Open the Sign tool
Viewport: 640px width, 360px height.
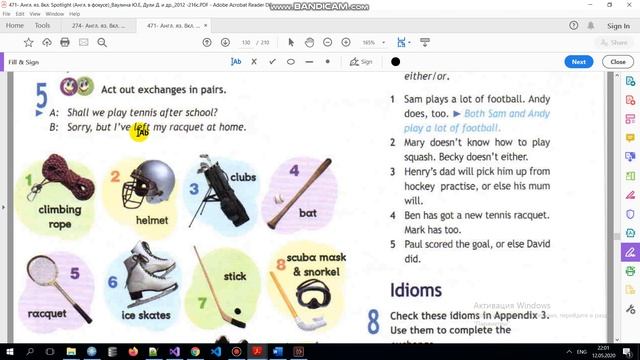(x=361, y=62)
